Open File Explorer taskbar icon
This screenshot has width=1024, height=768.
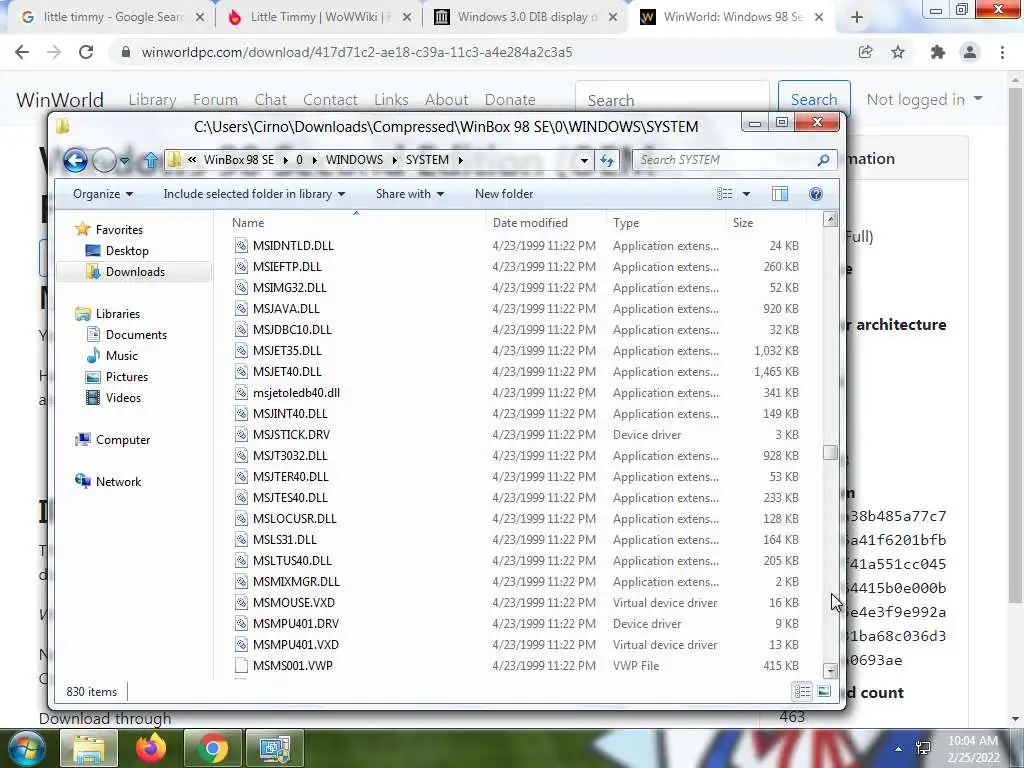(89, 748)
